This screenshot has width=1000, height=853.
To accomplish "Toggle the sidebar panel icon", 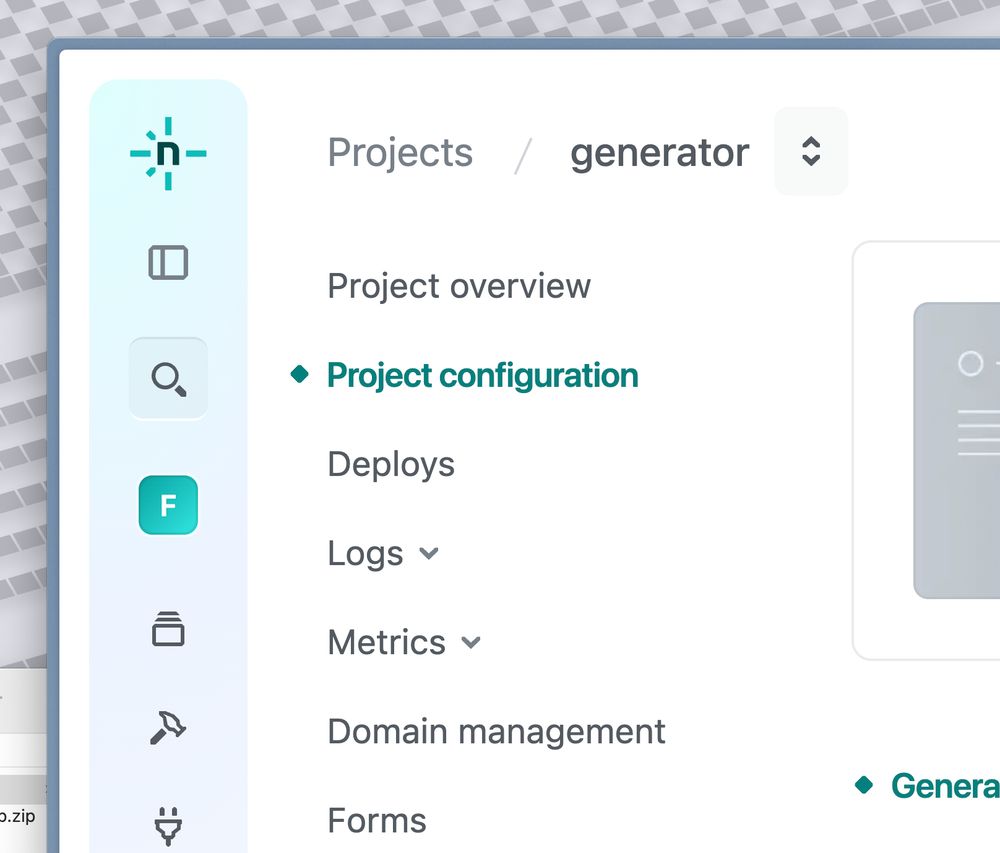I will (x=168, y=262).
